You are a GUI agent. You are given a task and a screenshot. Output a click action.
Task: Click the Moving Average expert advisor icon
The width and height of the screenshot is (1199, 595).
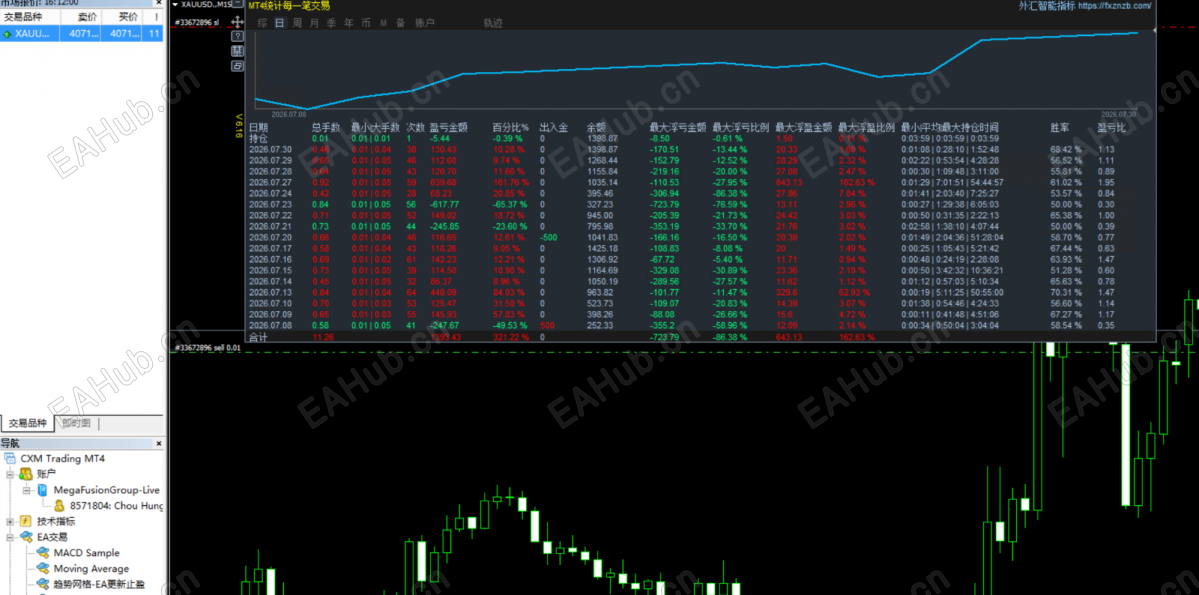[x=42, y=568]
